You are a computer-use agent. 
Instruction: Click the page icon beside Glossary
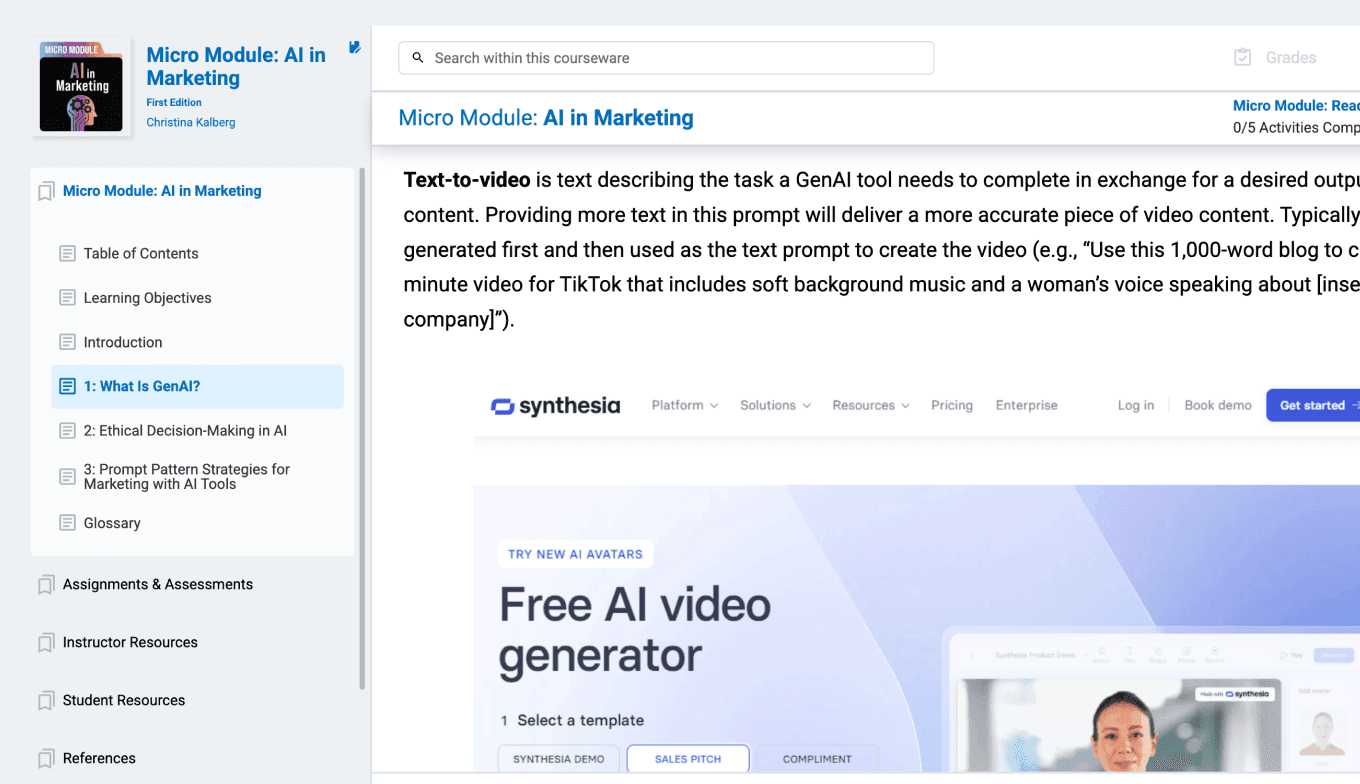pyautogui.click(x=67, y=523)
